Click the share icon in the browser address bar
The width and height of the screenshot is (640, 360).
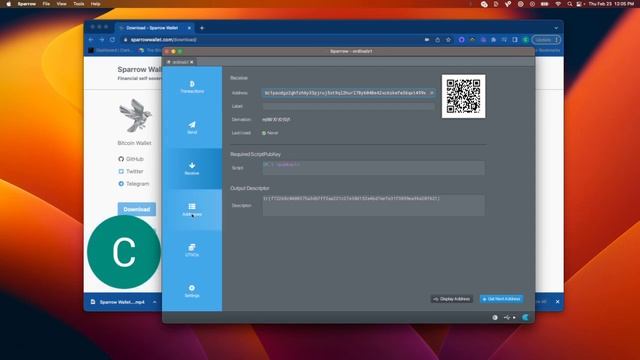point(437,40)
